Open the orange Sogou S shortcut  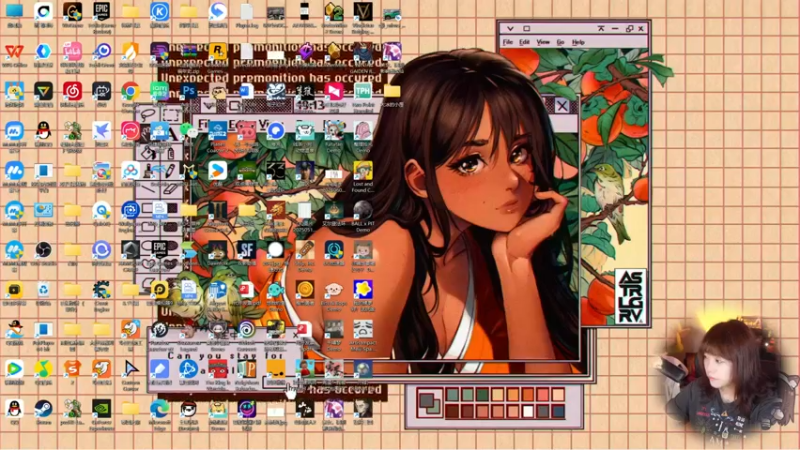72,369
